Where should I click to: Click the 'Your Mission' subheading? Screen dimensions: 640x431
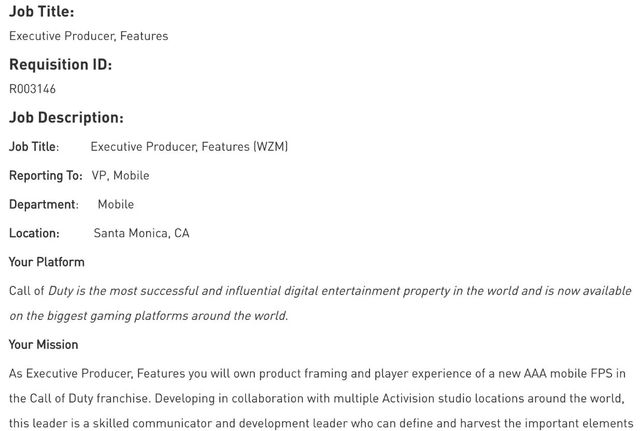pyautogui.click(x=43, y=345)
